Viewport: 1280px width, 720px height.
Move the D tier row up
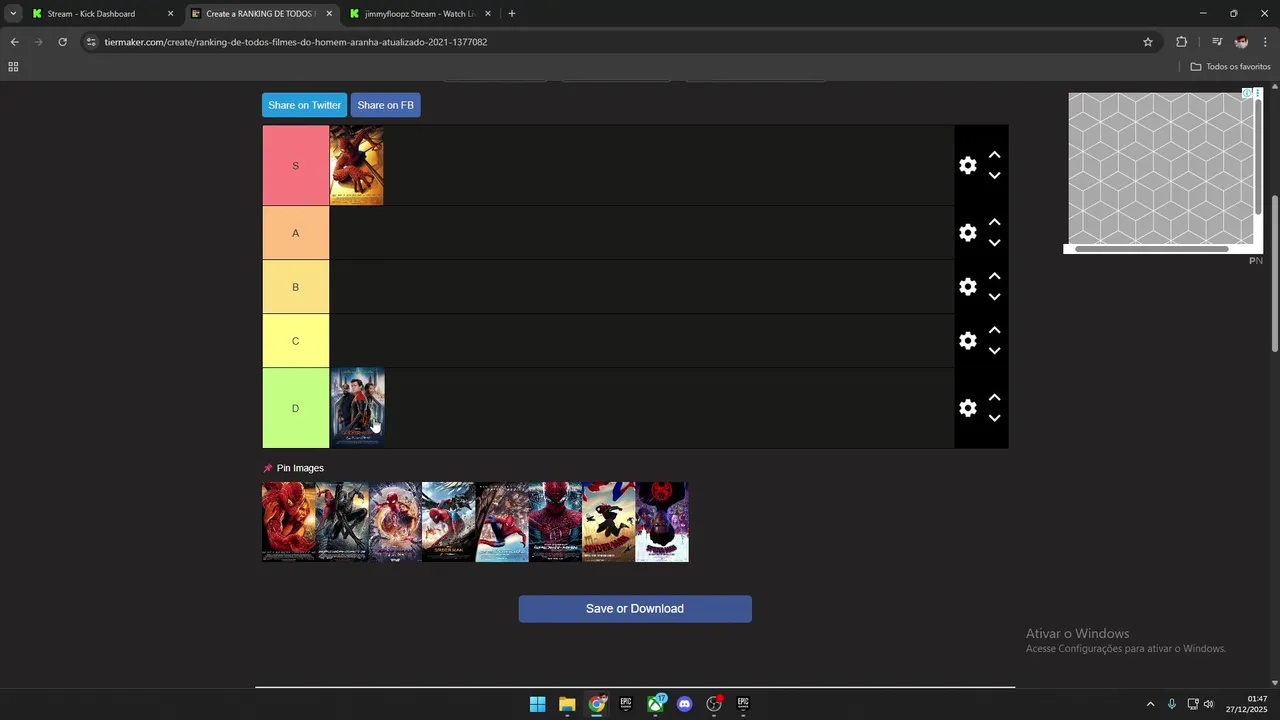pos(994,397)
